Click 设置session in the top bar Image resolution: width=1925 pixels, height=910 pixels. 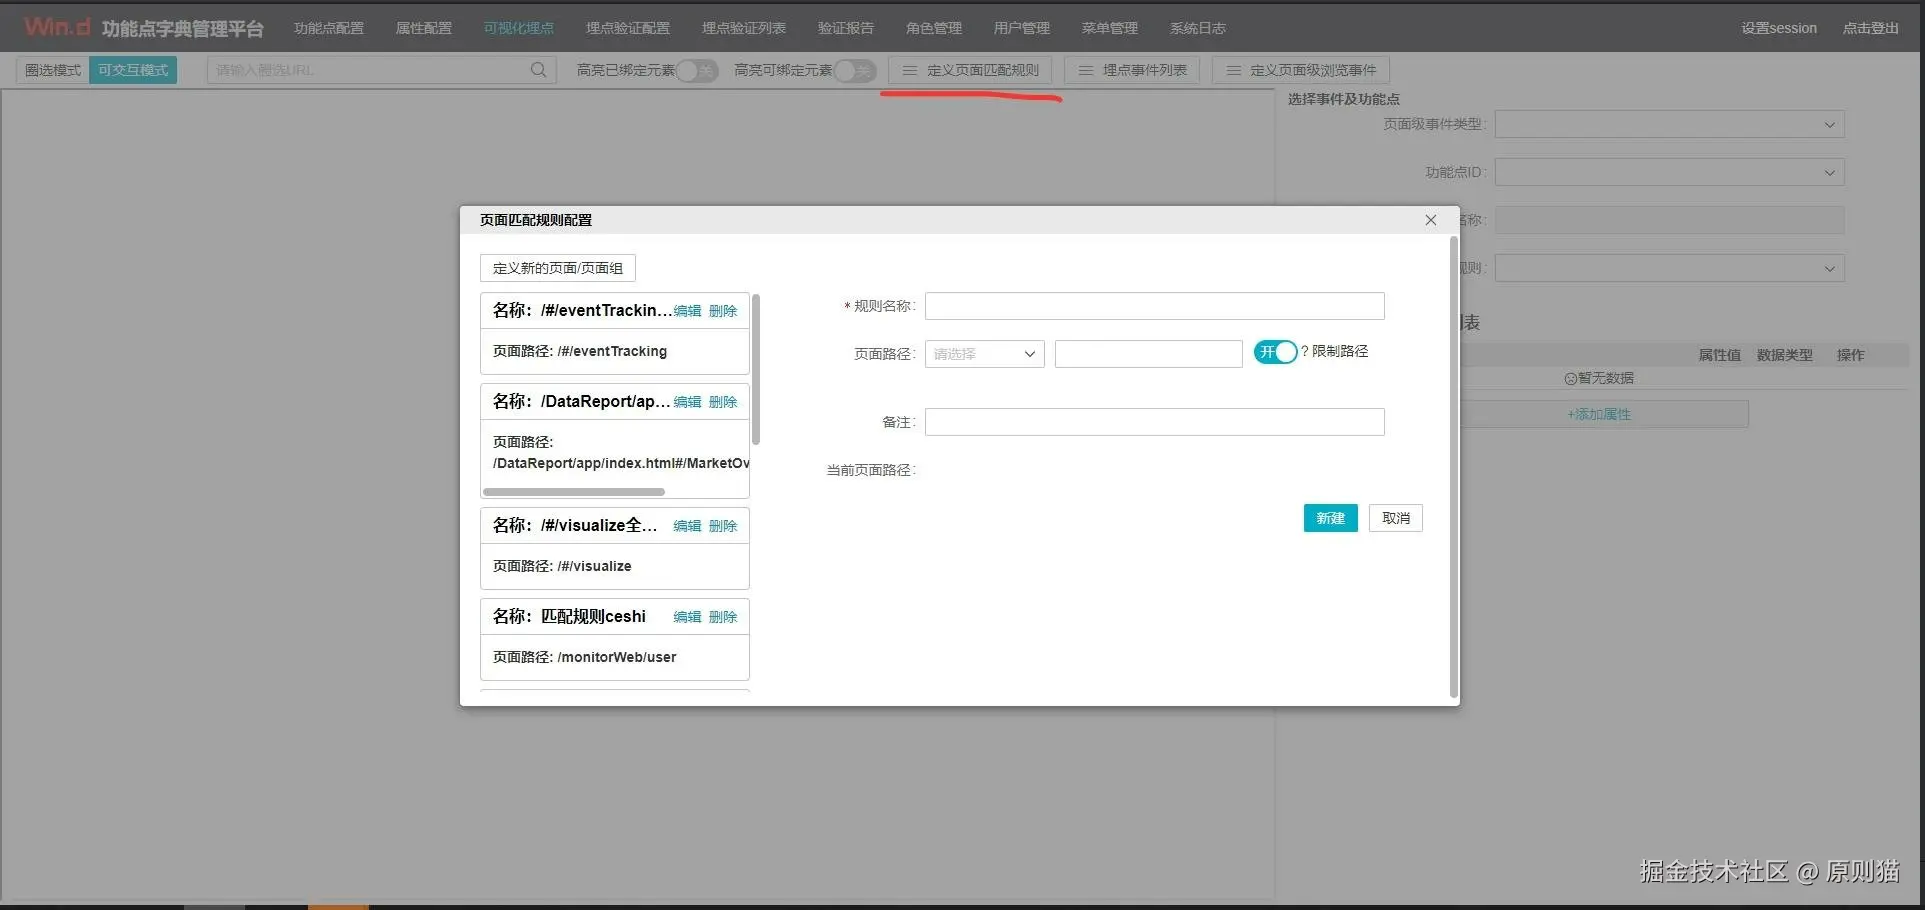click(1779, 28)
